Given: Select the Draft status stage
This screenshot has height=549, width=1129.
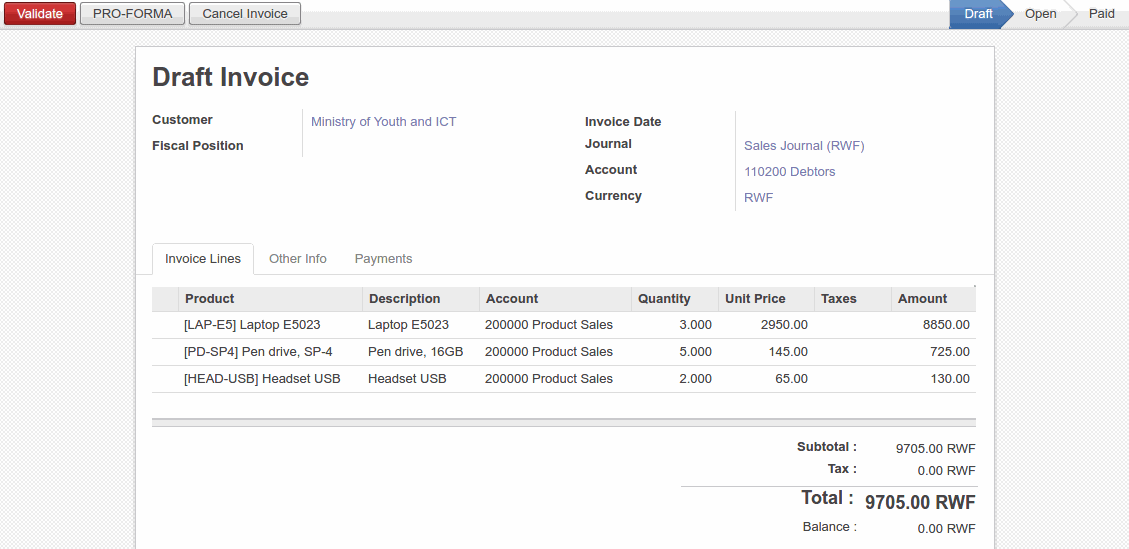Looking at the screenshot, I should 977,14.
